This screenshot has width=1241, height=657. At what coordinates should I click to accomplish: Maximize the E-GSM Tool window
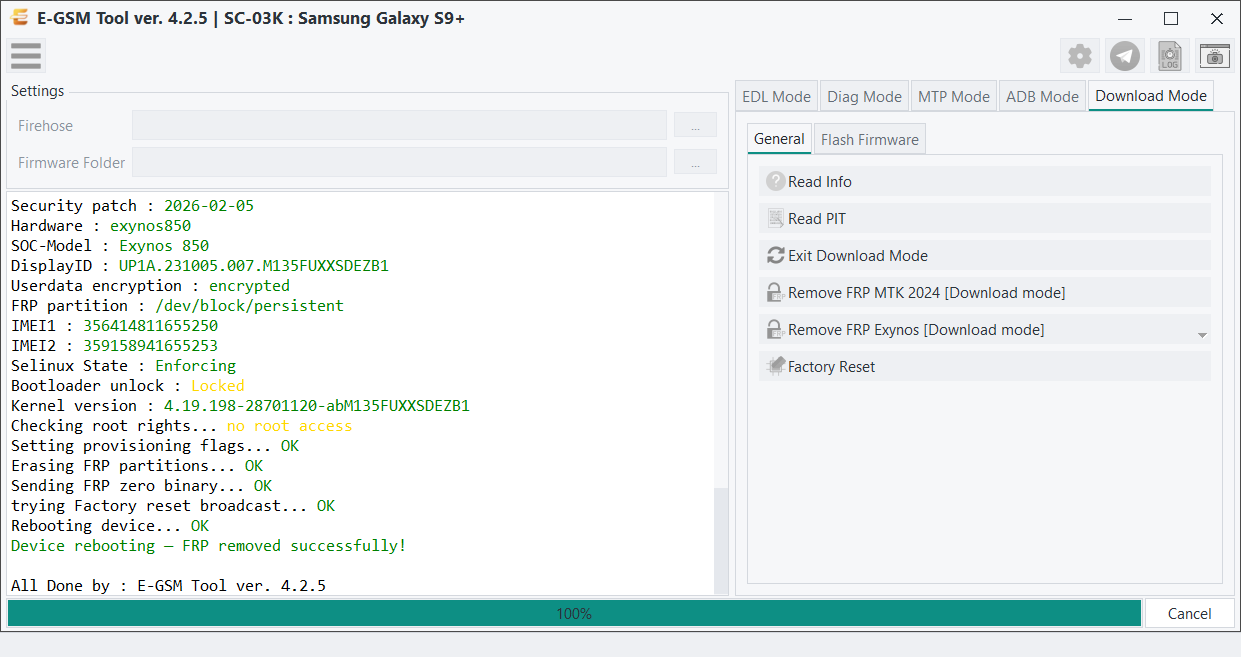(1171, 18)
